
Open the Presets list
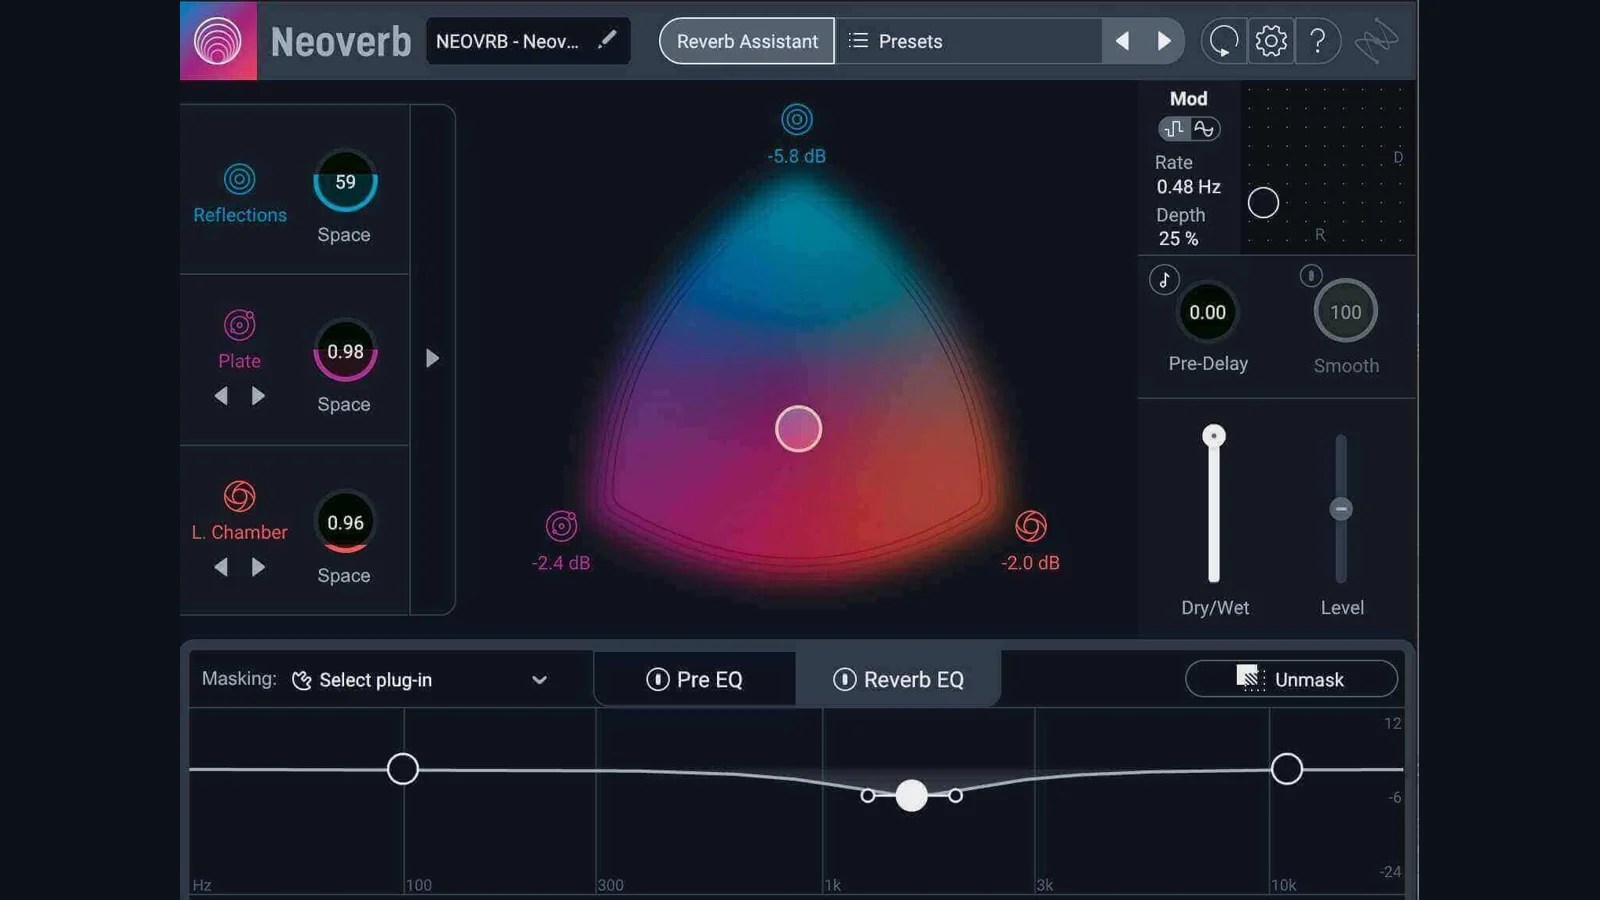[968, 41]
